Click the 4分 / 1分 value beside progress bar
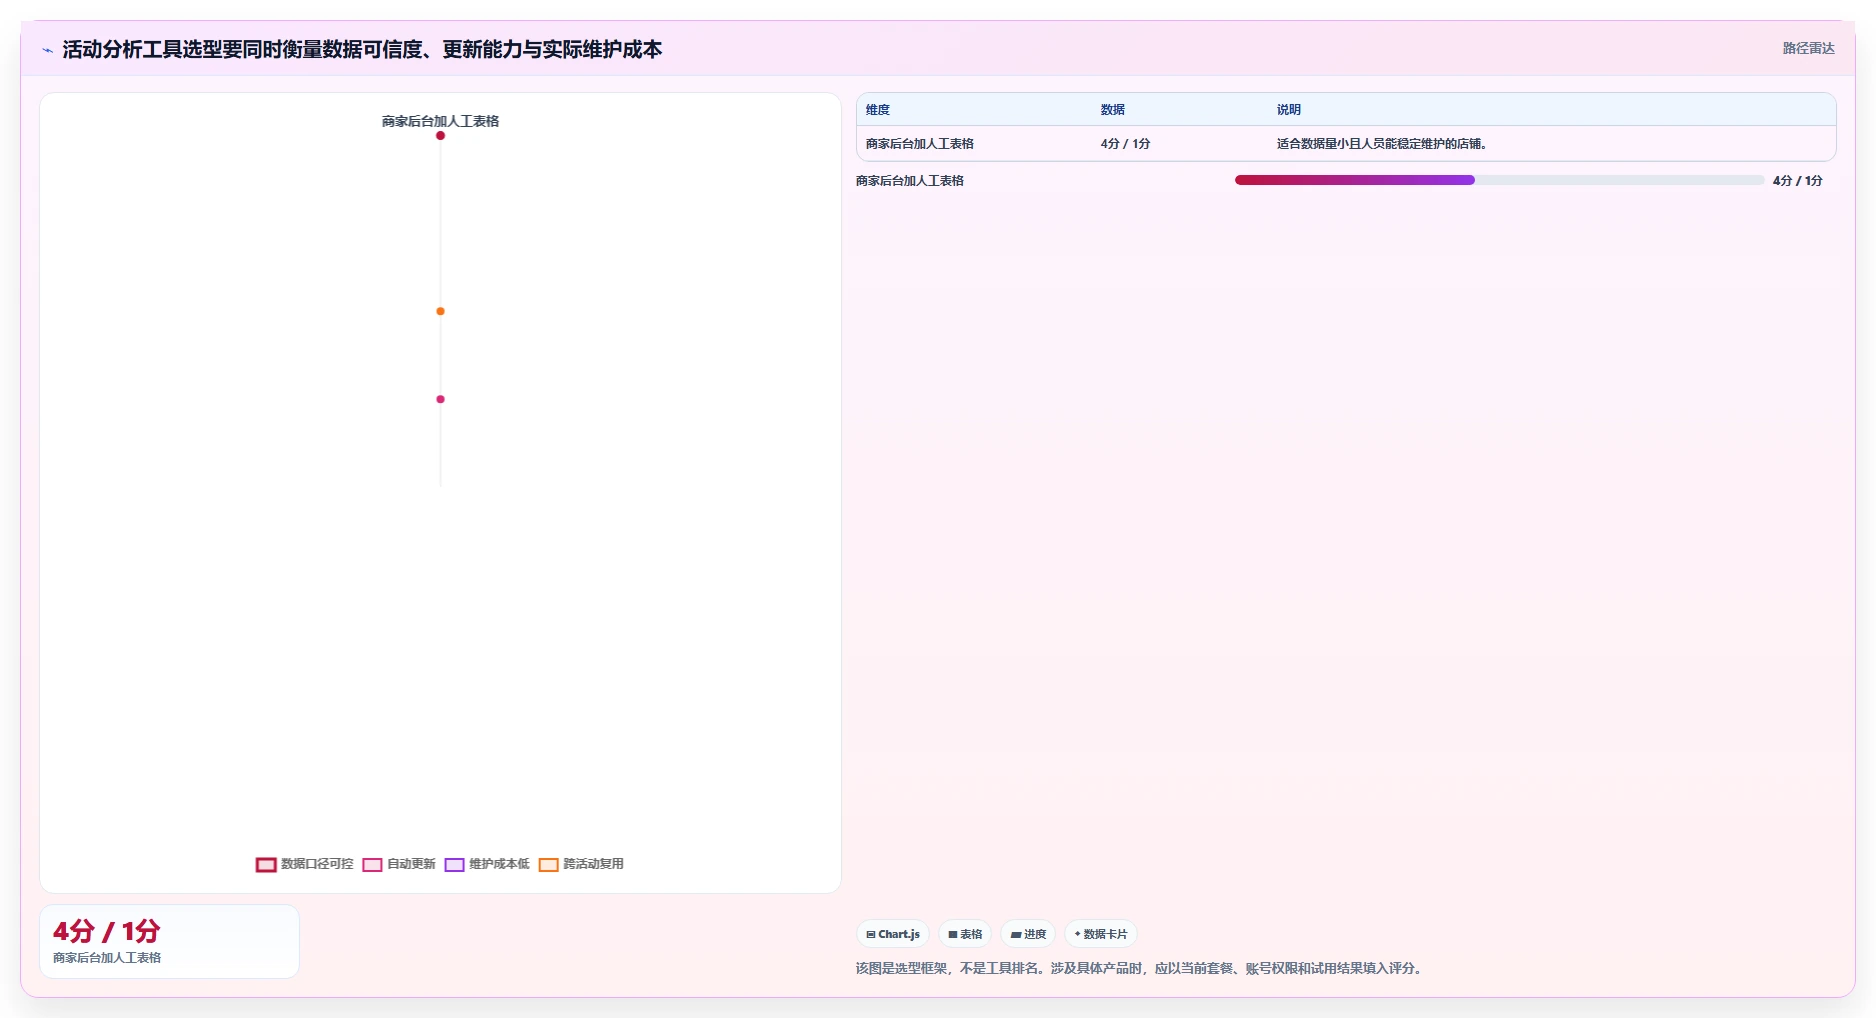Viewport: 1876px width, 1018px height. coord(1798,181)
